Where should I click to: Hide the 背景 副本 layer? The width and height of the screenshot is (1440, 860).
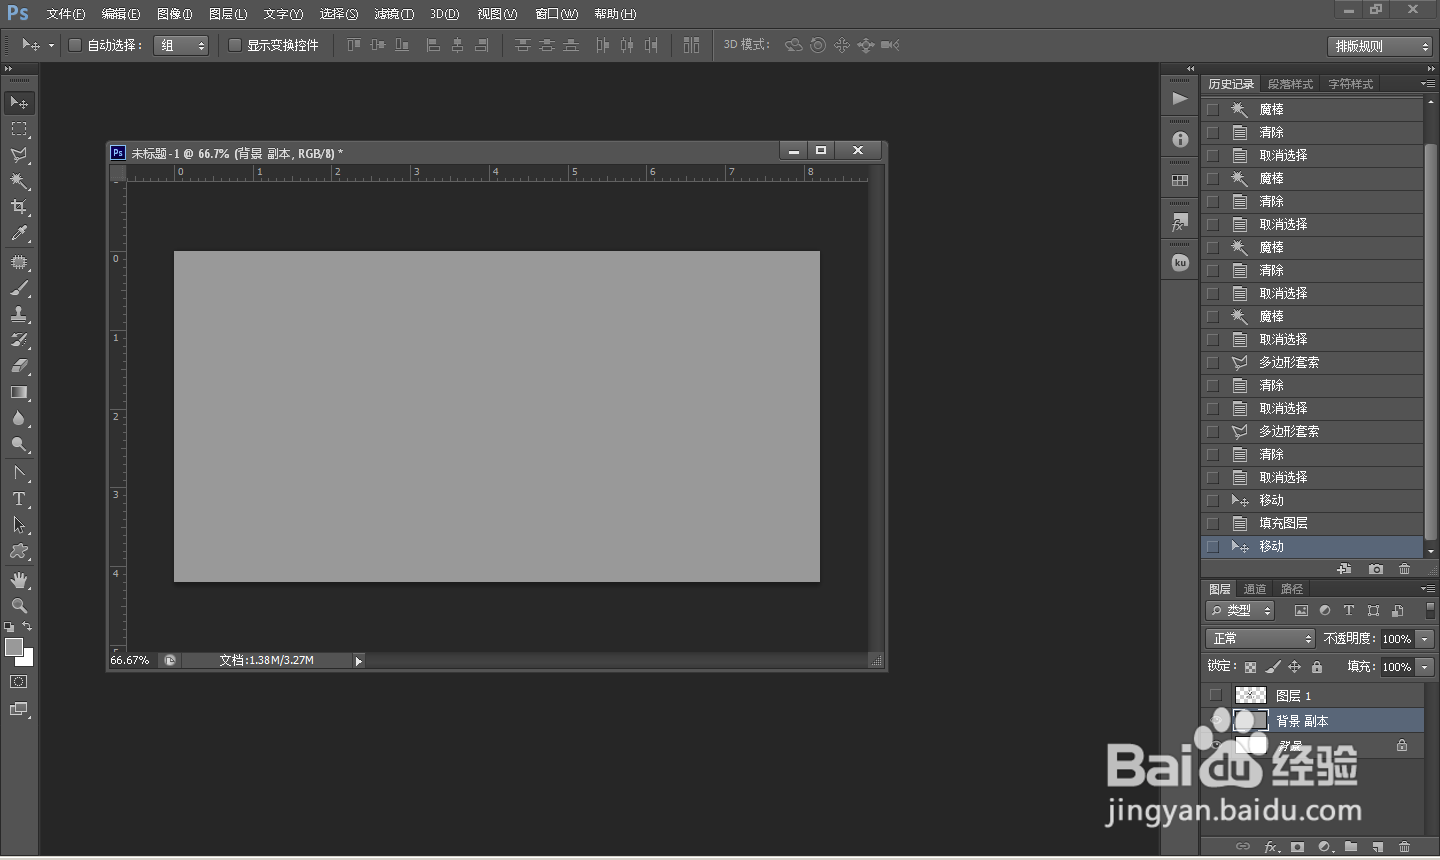(1216, 720)
